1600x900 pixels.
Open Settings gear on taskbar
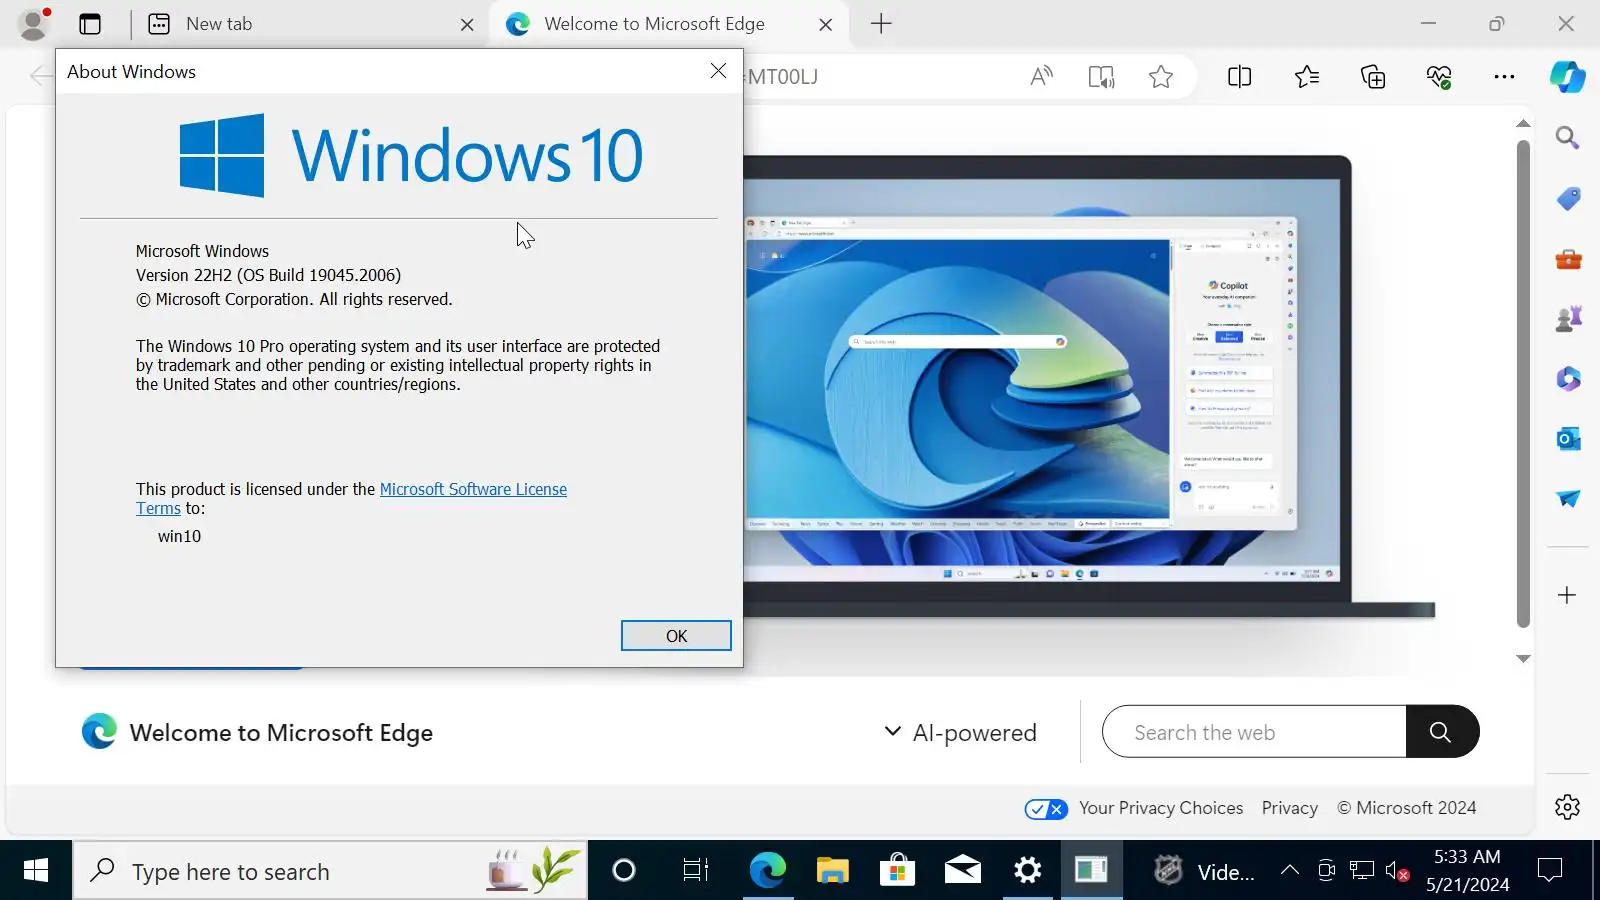[1027, 871]
